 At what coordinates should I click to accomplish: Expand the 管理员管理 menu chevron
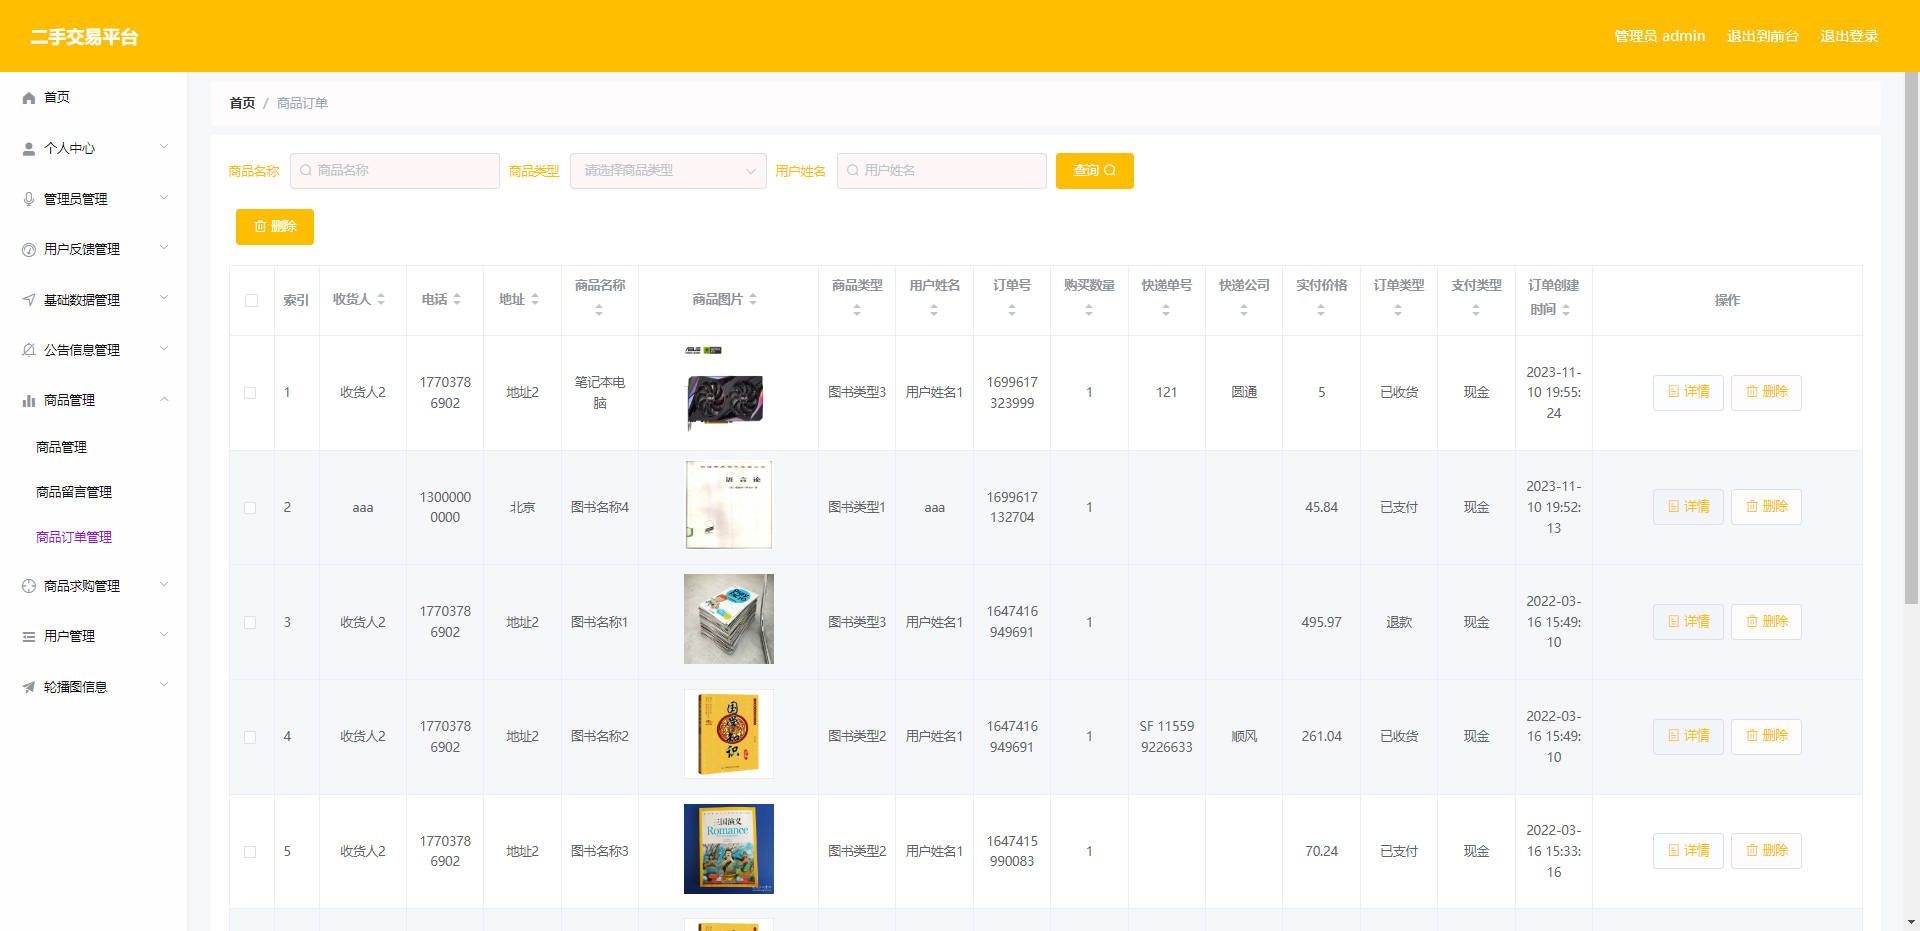(164, 198)
